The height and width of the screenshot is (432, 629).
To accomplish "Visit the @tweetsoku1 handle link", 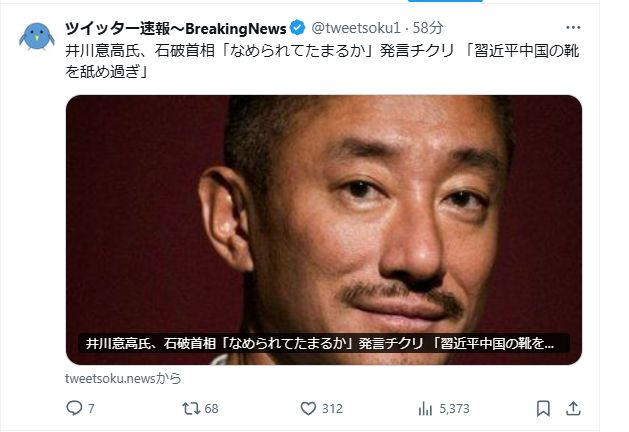I will [356, 28].
